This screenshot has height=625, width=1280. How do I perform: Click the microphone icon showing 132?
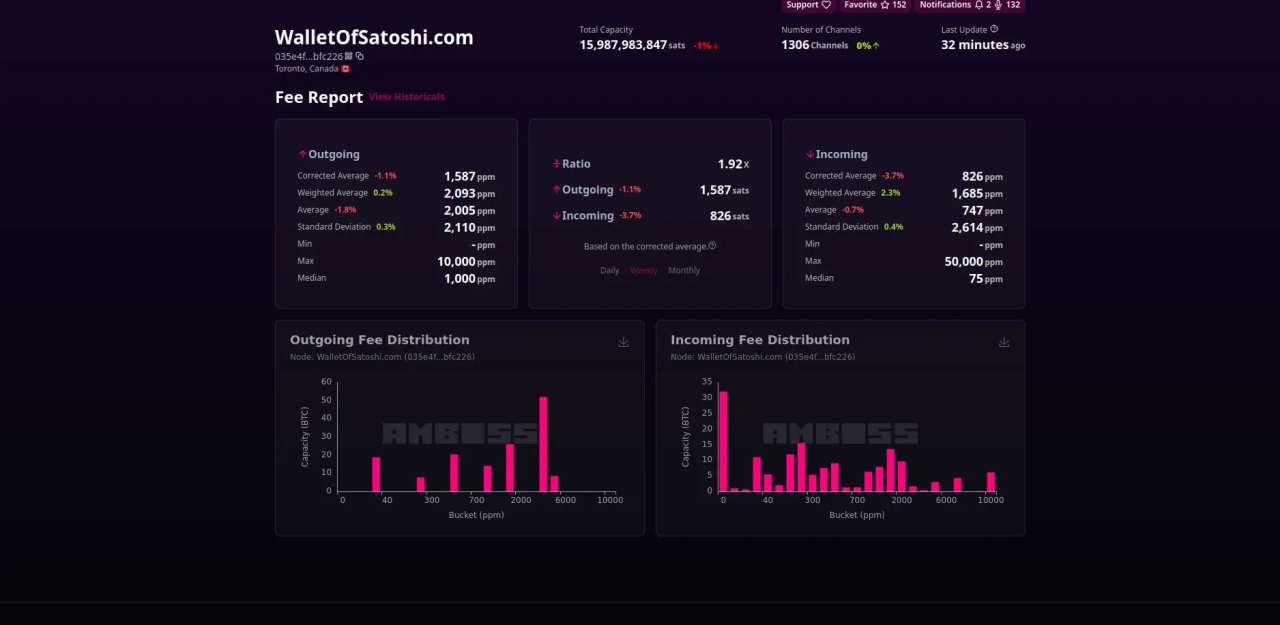pos(999,5)
